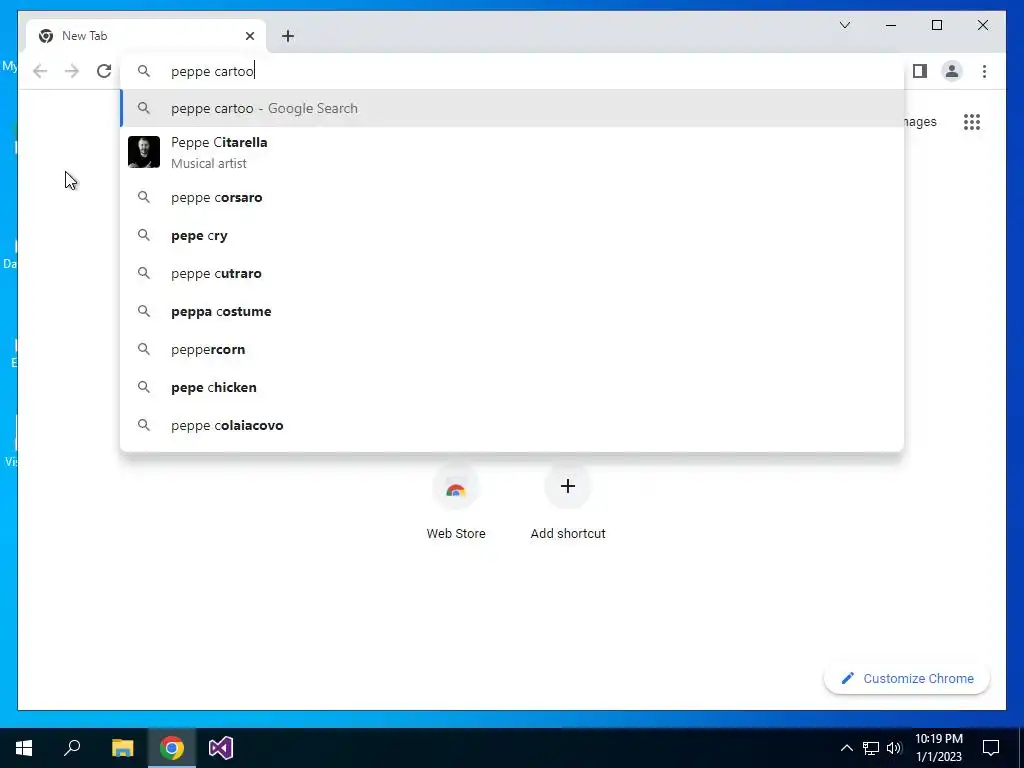Open the Google apps grid
The image size is (1024, 768).
tap(972, 122)
